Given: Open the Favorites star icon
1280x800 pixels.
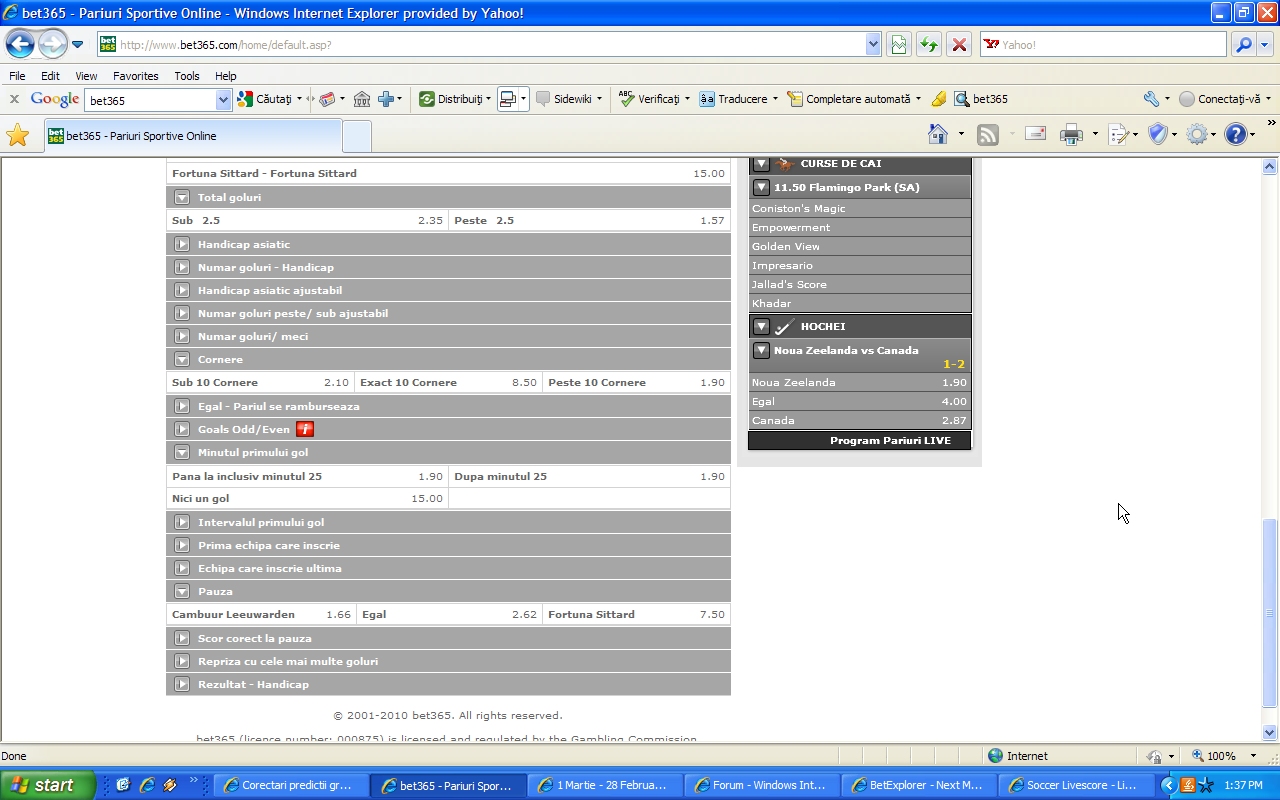Looking at the screenshot, I should 17,135.
